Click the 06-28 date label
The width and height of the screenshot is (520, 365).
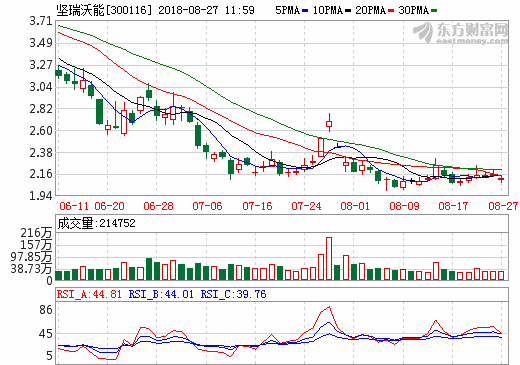coord(158,206)
